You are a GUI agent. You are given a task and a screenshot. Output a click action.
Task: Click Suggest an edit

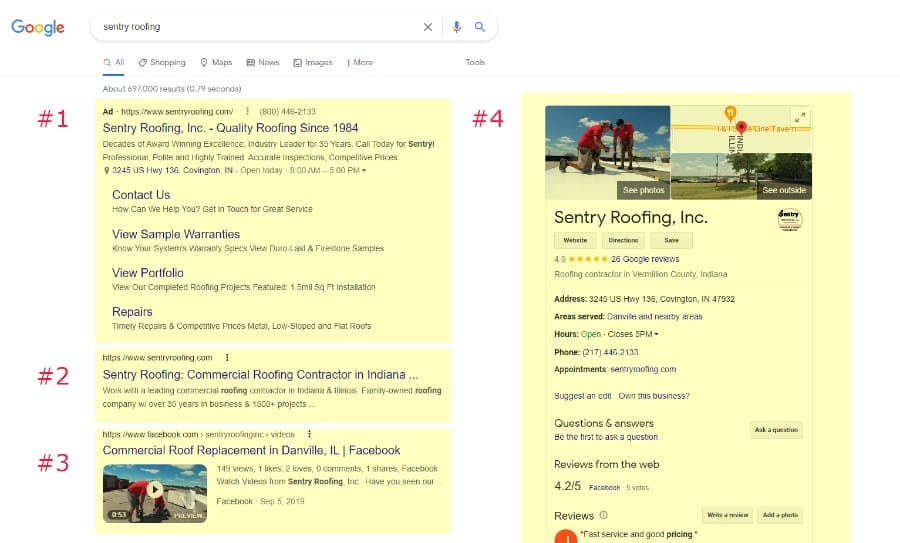coord(583,395)
